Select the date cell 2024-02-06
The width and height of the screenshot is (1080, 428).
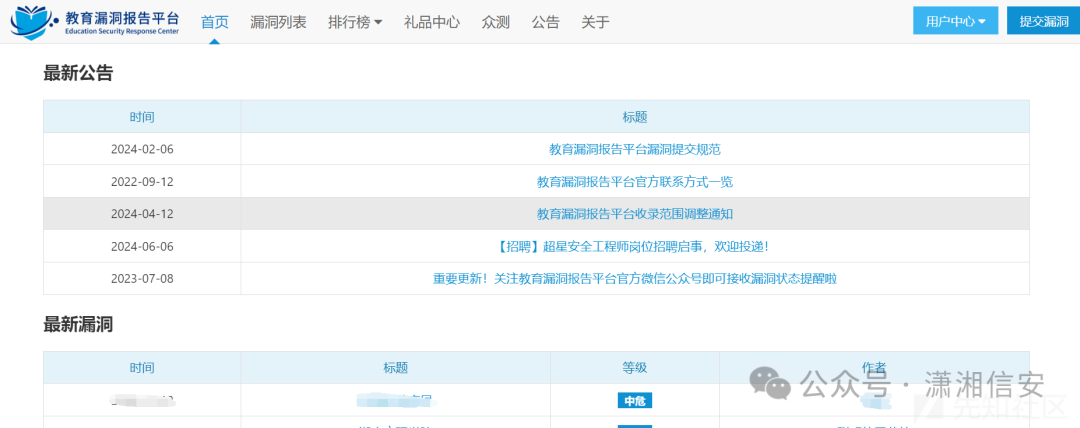142,149
